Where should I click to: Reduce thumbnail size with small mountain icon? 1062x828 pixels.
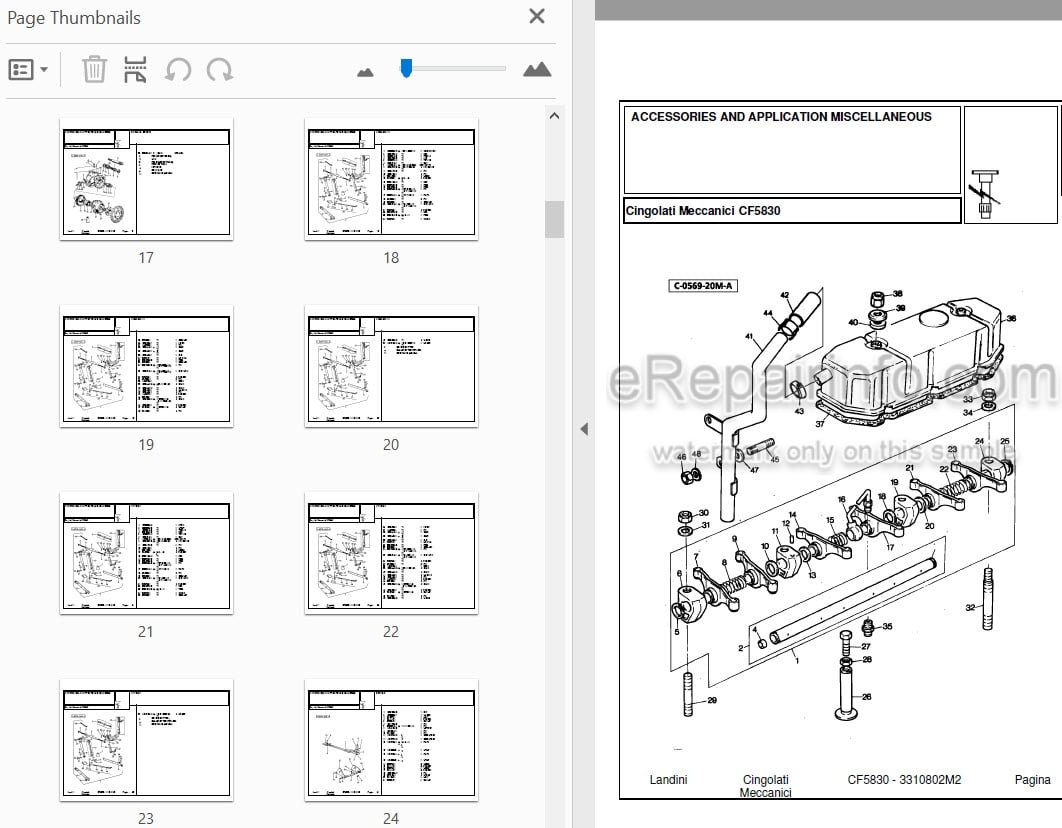365,72
